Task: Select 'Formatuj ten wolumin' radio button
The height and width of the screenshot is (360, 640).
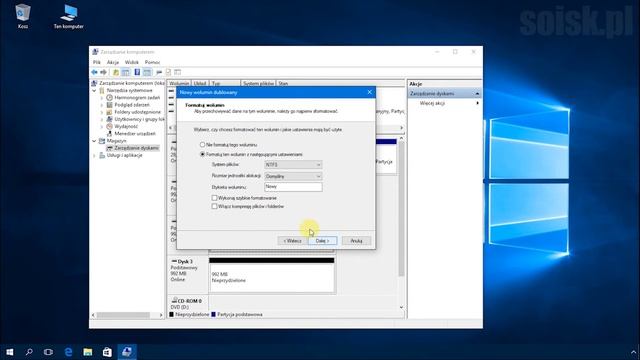Action: [x=202, y=154]
